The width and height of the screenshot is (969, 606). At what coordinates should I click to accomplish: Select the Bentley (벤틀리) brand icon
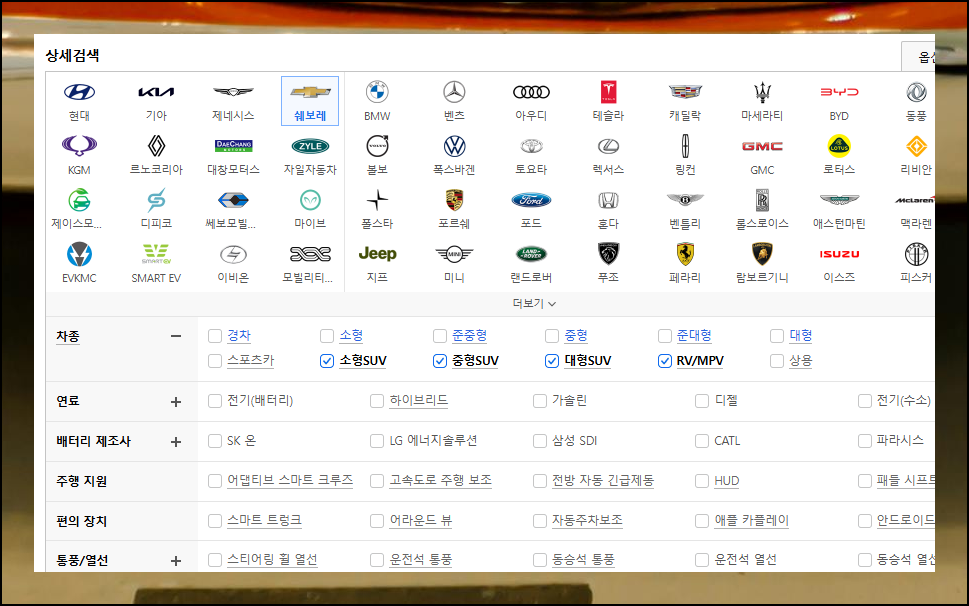pyautogui.click(x=685, y=200)
